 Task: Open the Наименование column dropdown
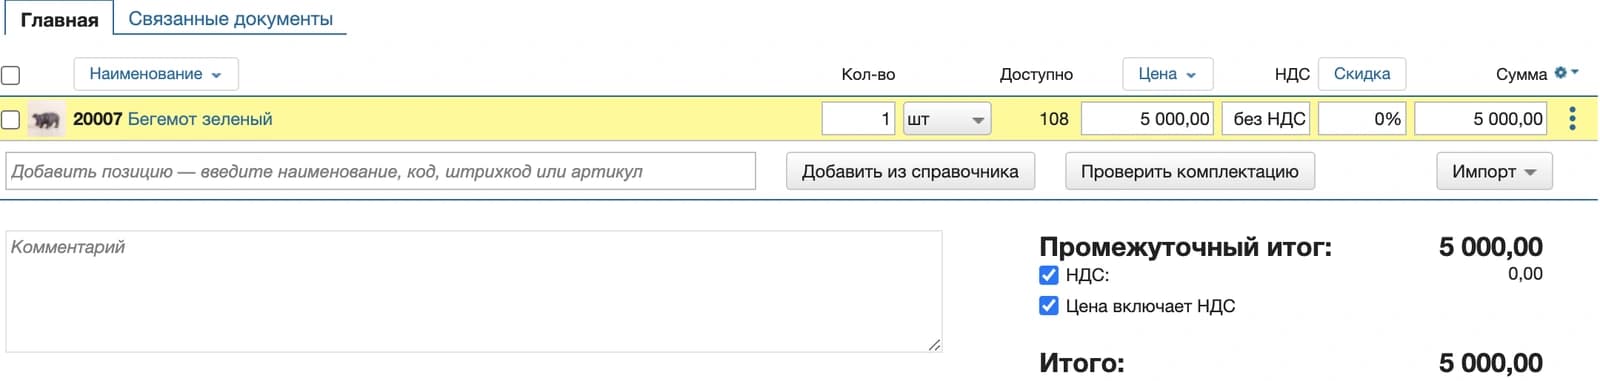(156, 74)
